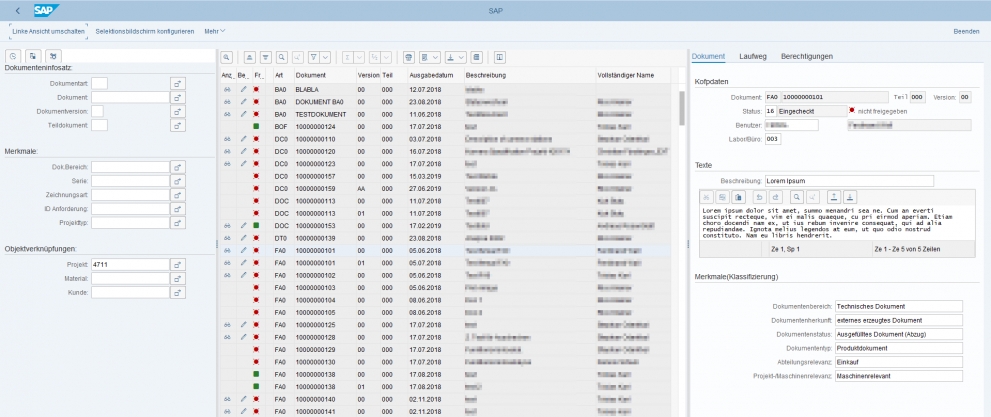991x417 pixels.
Task: Expand the export dropdown in list toolbar
Action: coord(462,57)
